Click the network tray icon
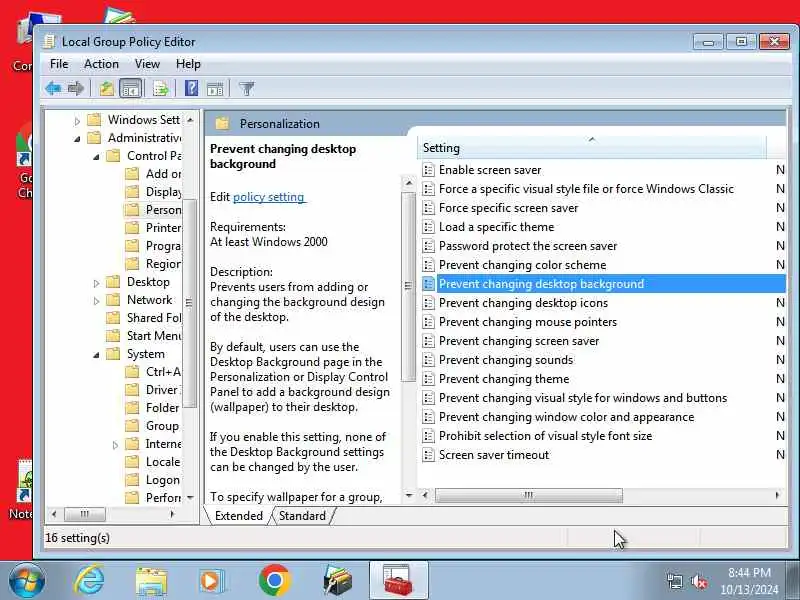 pyautogui.click(x=674, y=581)
